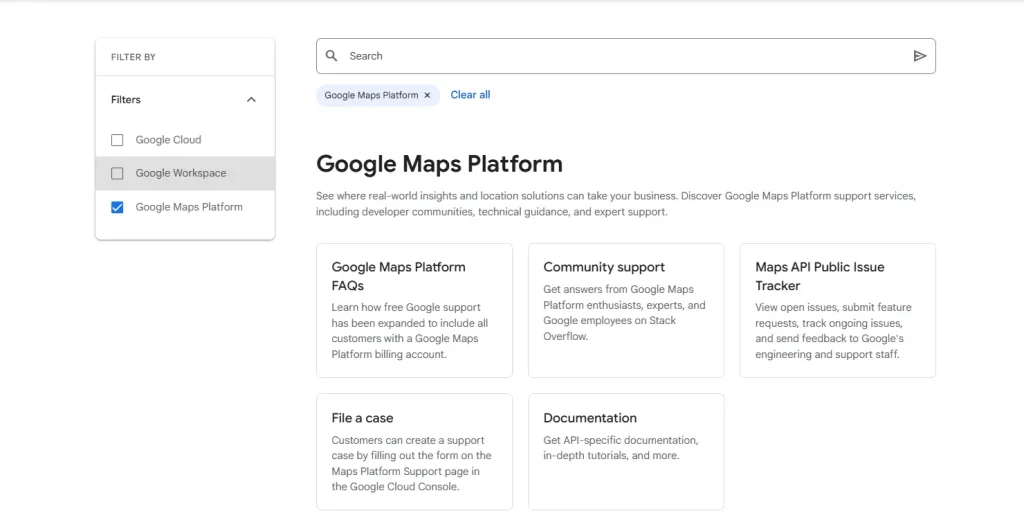The image size is (1024, 529).
Task: Click the Clear all link
Action: click(470, 95)
